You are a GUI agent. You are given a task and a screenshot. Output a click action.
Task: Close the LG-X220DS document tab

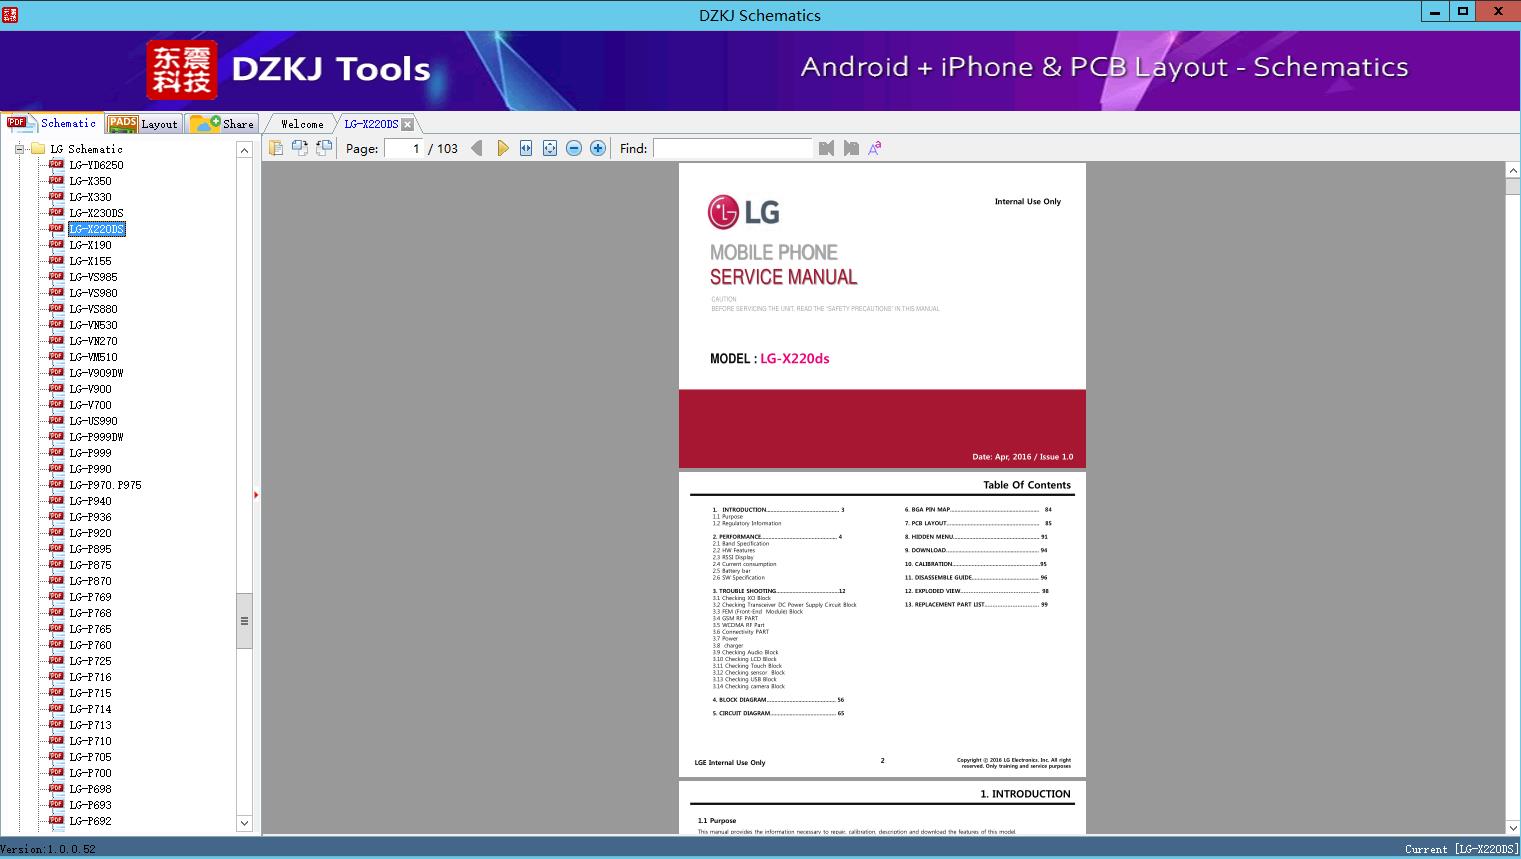coord(408,125)
